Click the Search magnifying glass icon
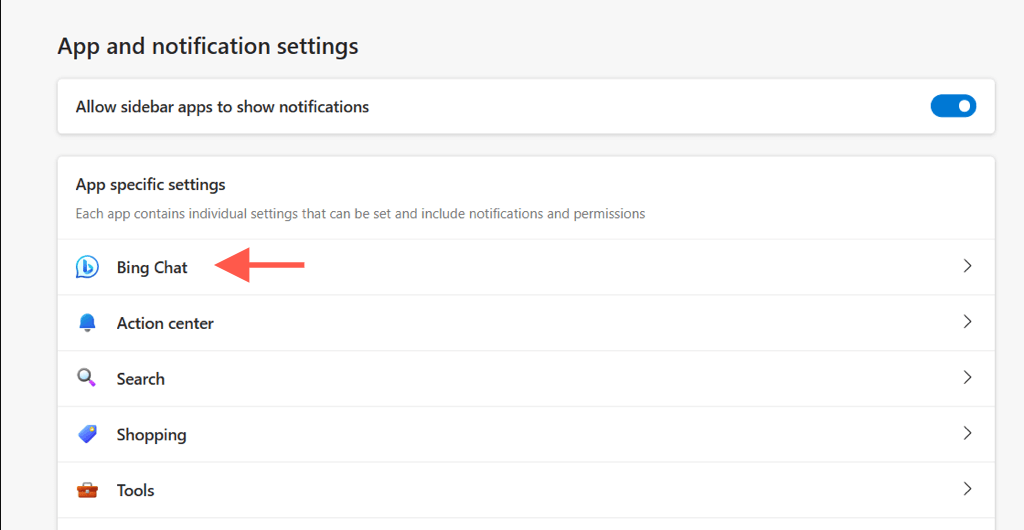Screen dimensions: 1024x530 [87, 378]
